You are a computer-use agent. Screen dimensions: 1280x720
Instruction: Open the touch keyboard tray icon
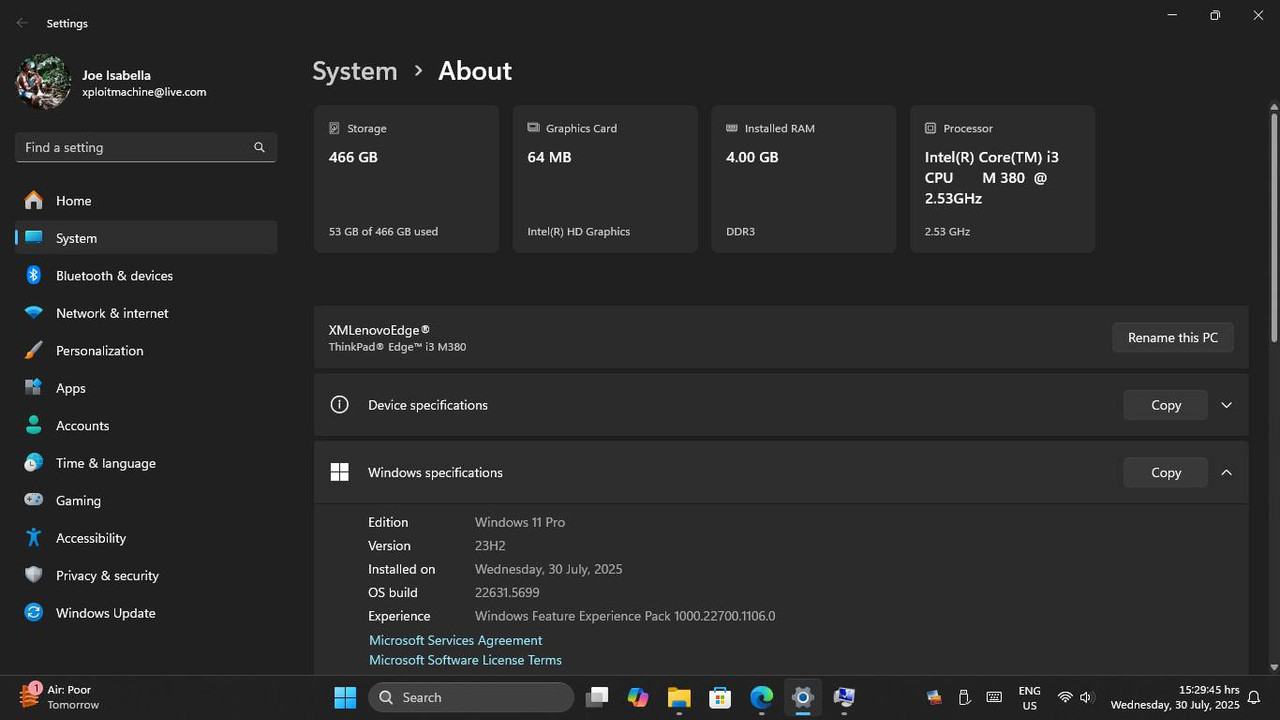(994, 697)
